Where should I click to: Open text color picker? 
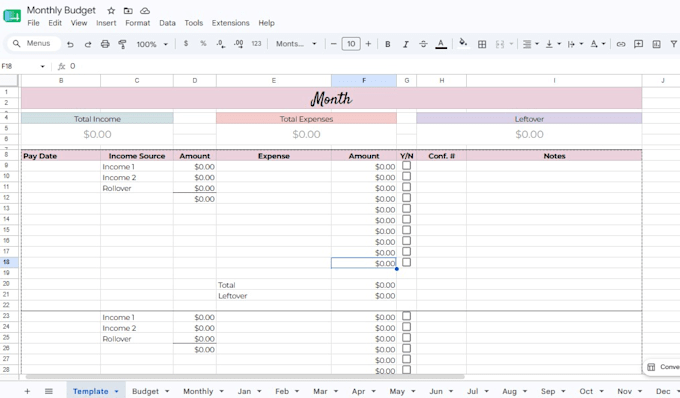pyautogui.click(x=441, y=44)
